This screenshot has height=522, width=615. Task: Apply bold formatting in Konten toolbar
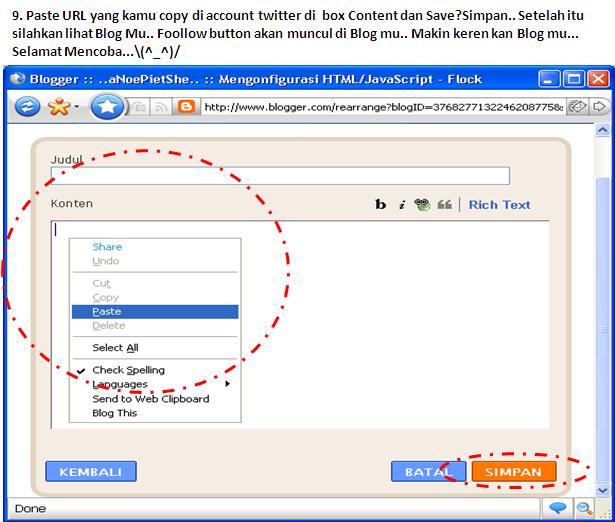tap(380, 204)
